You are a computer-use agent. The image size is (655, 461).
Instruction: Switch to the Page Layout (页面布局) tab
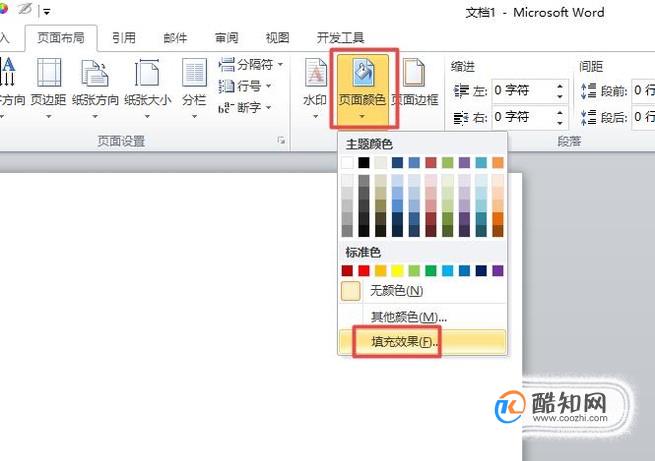coord(61,38)
